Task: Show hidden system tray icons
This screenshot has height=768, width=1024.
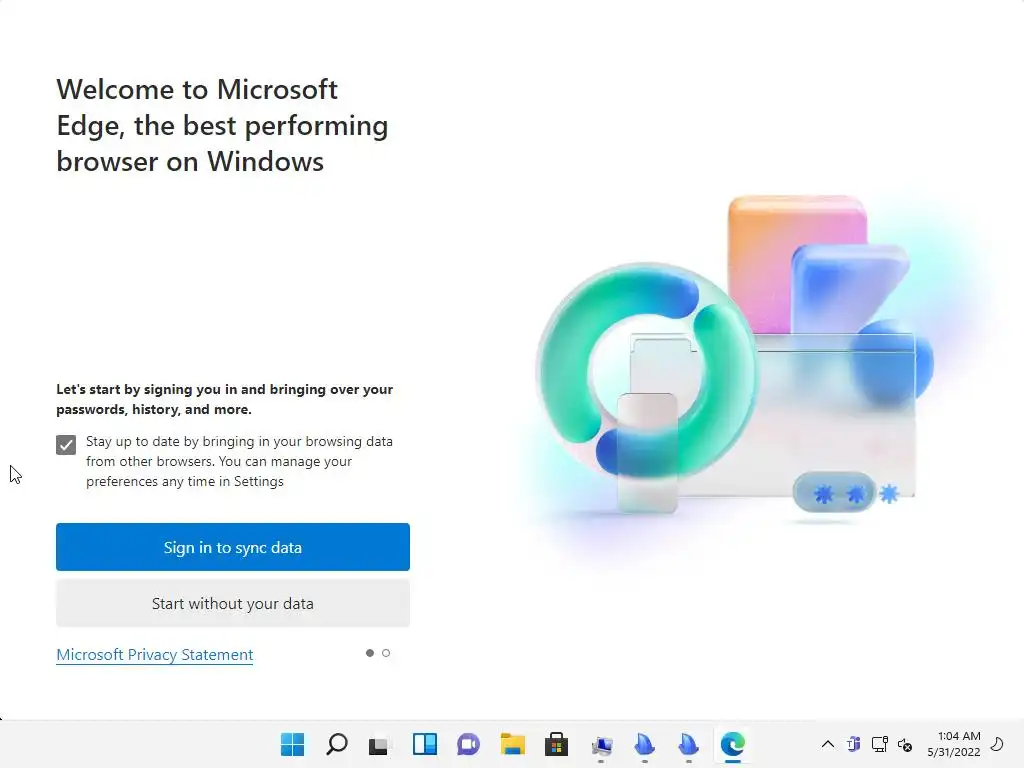Action: point(827,744)
